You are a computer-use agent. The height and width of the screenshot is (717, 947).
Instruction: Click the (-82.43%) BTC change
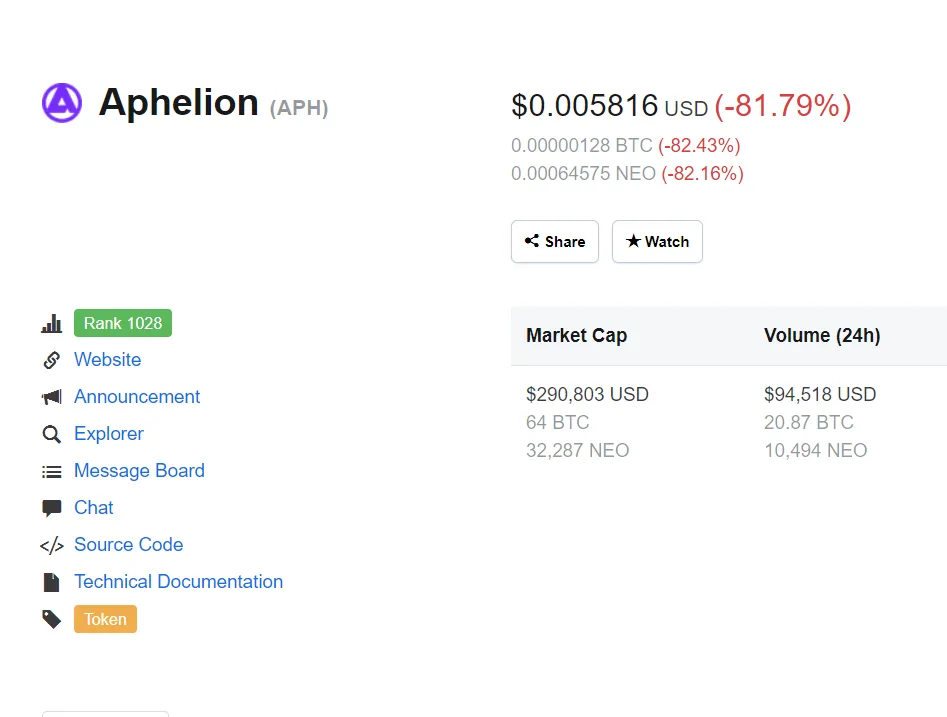point(699,146)
